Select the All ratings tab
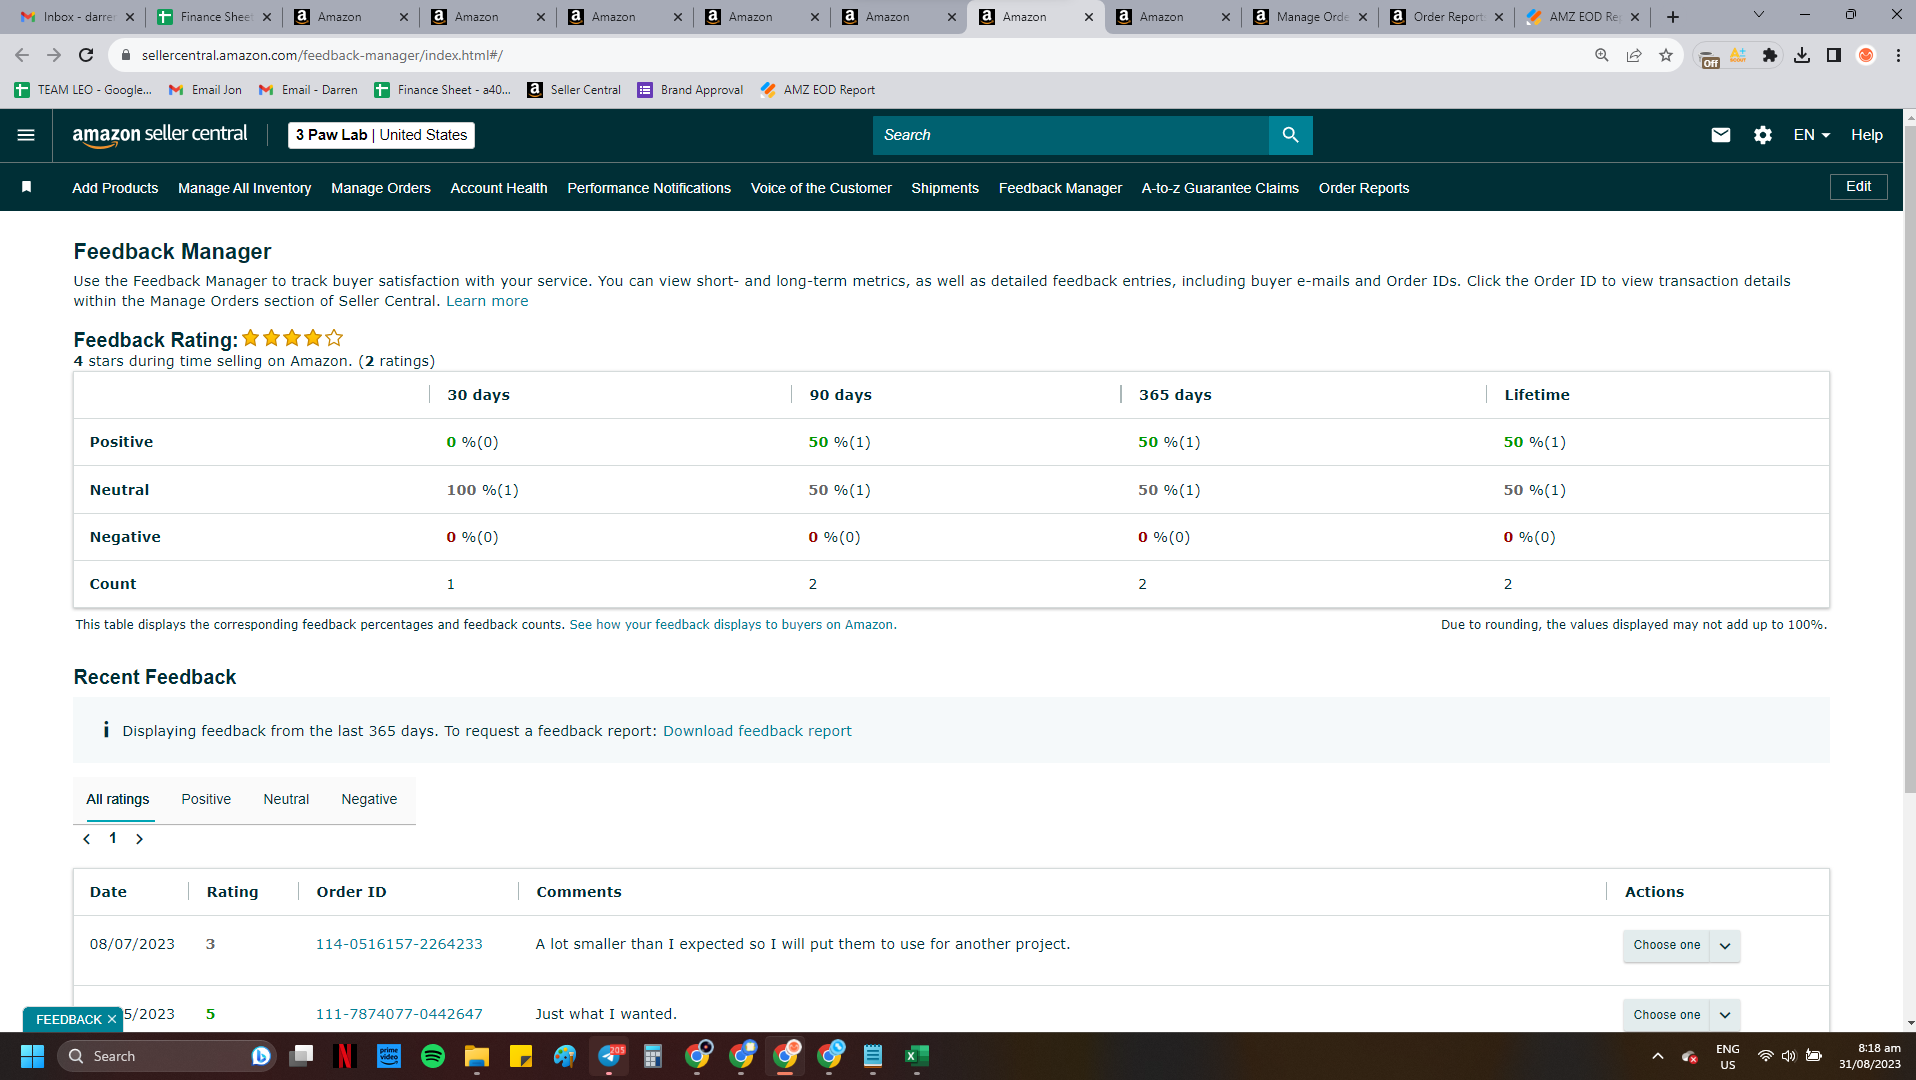Viewport: 1916px width, 1080px height. [x=118, y=799]
